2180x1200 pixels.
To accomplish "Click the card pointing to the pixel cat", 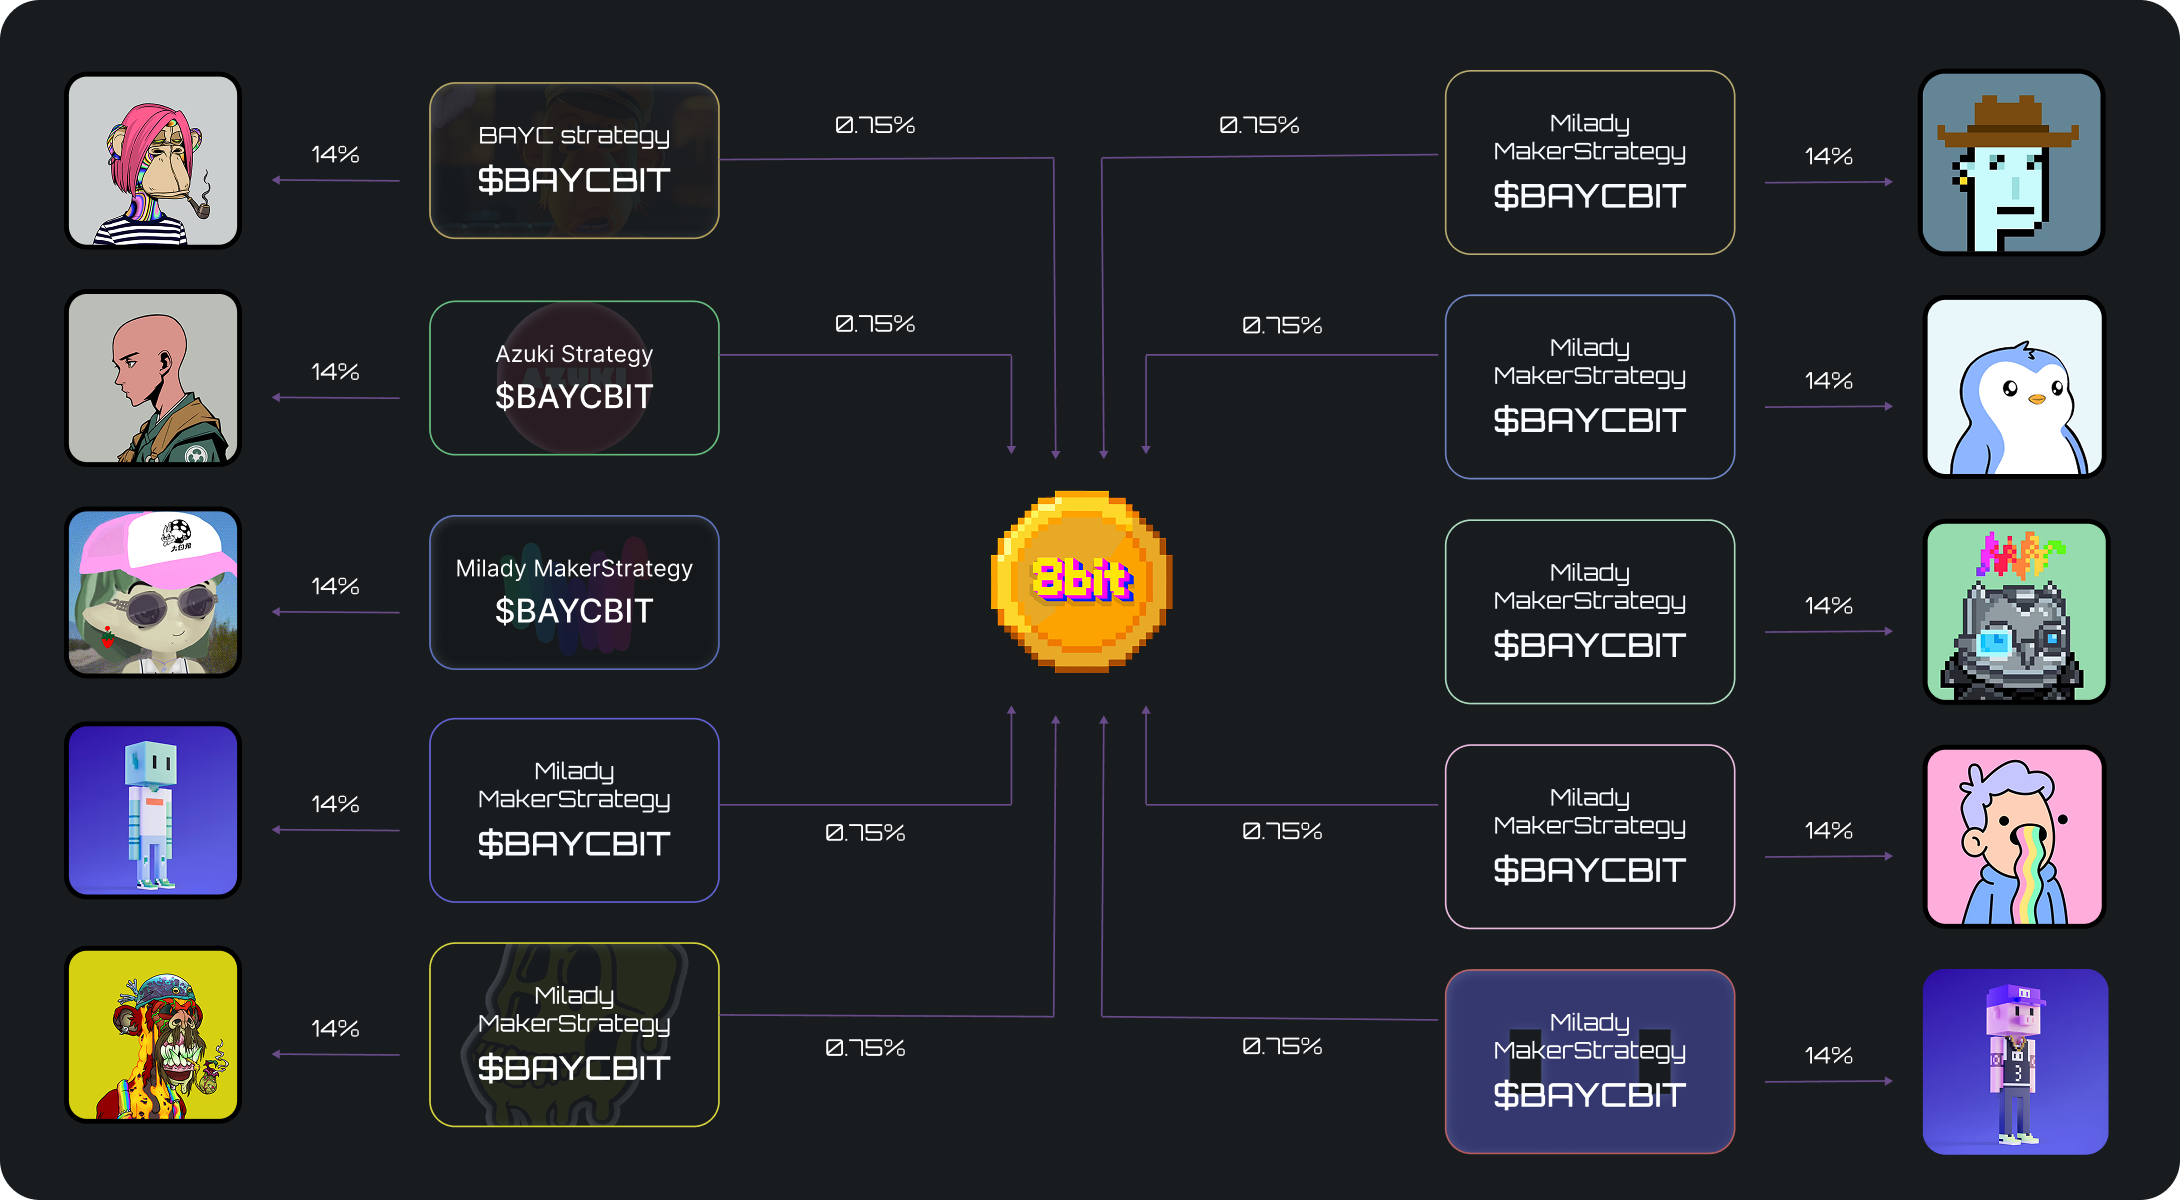I will click(x=1589, y=612).
